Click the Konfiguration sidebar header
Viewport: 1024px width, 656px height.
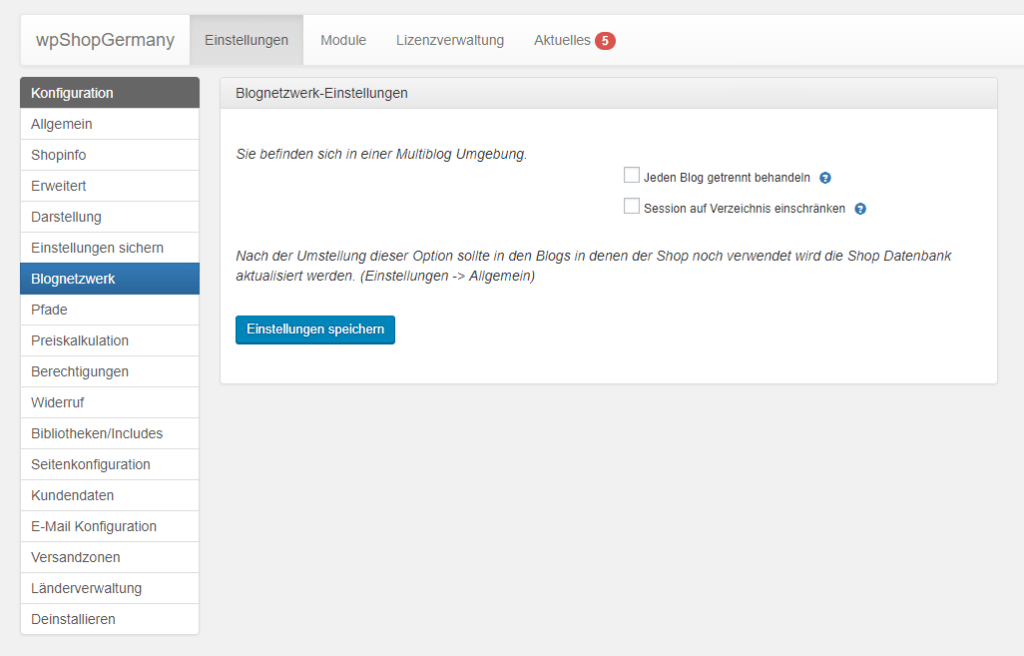[110, 93]
